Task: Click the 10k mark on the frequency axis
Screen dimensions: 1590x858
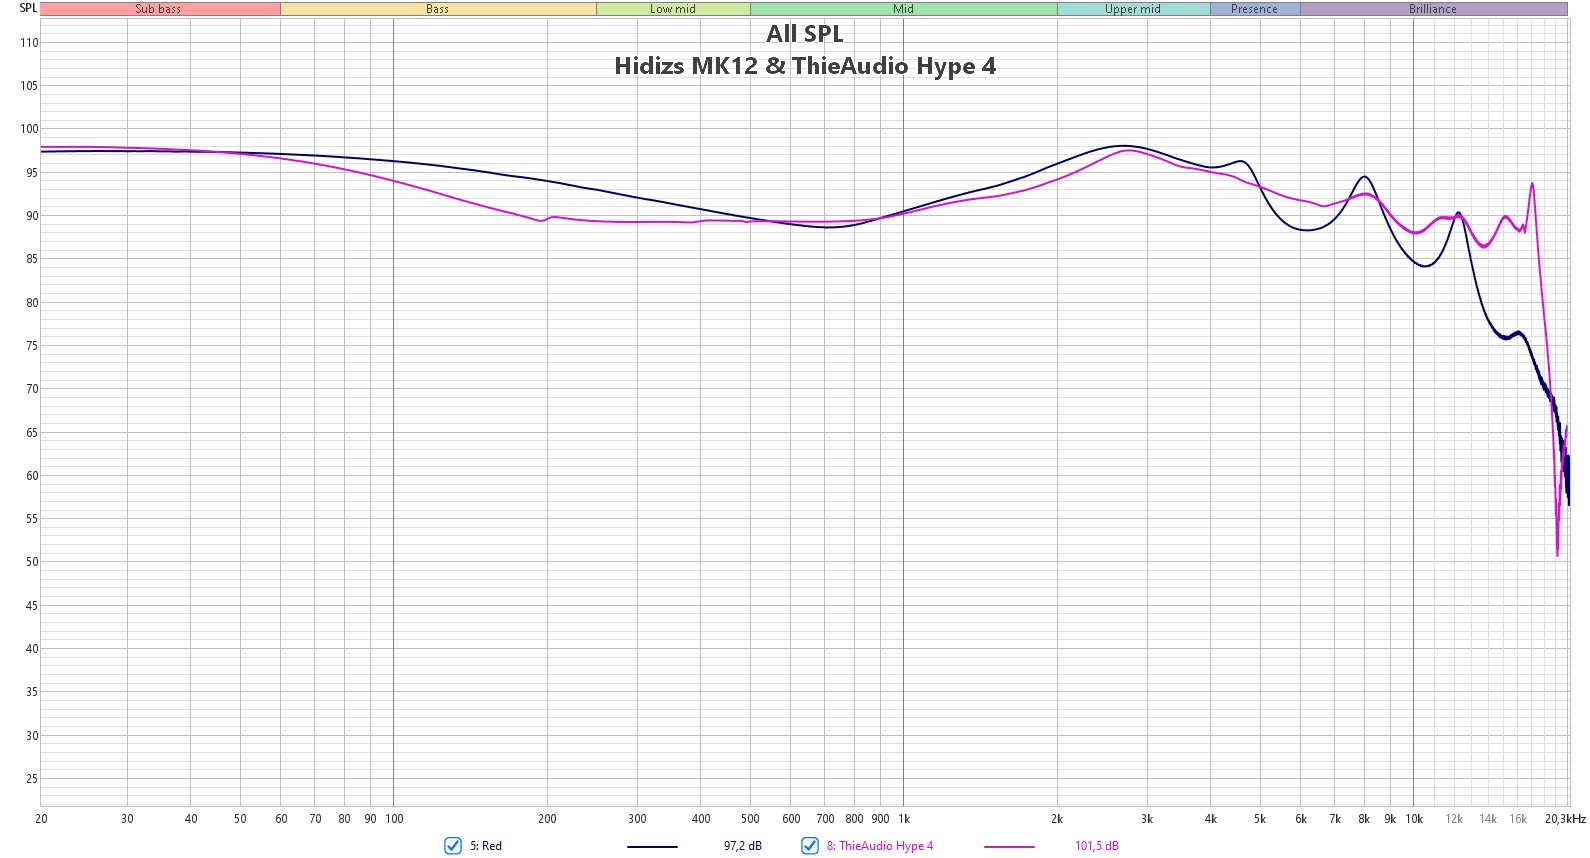Action: point(1414,819)
